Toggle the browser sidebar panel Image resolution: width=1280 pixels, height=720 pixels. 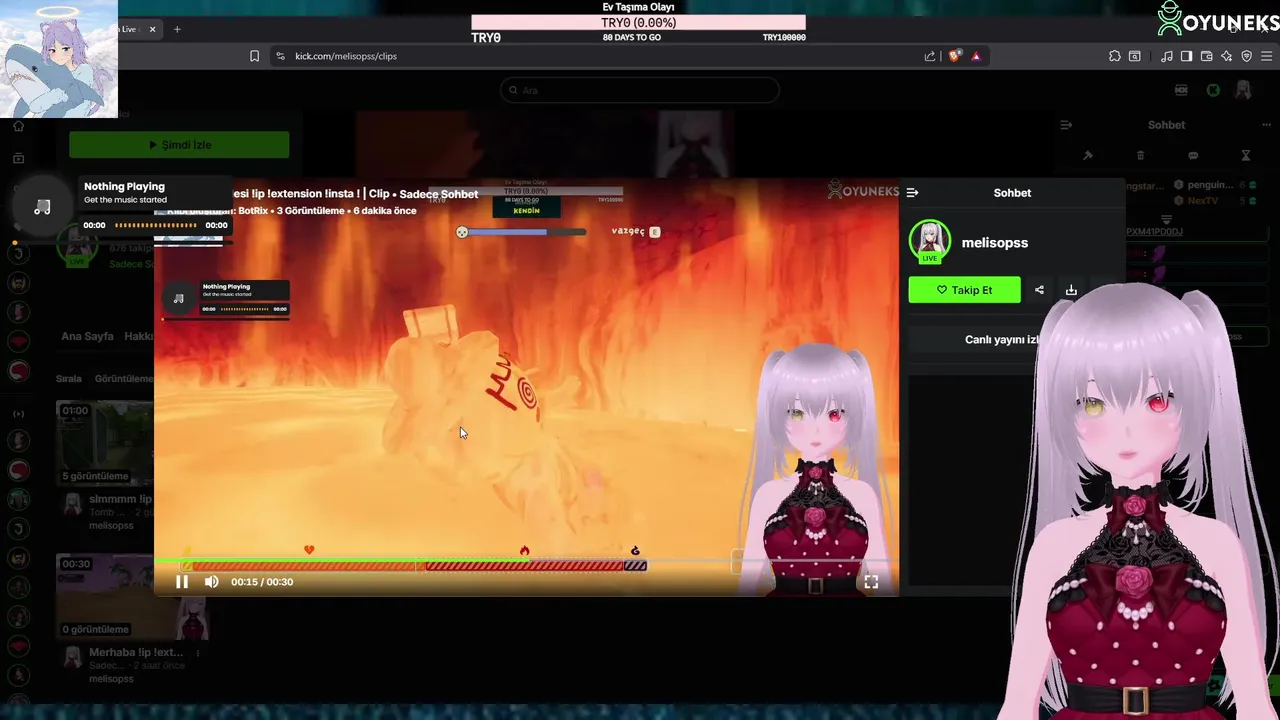pyautogui.click(x=1186, y=56)
